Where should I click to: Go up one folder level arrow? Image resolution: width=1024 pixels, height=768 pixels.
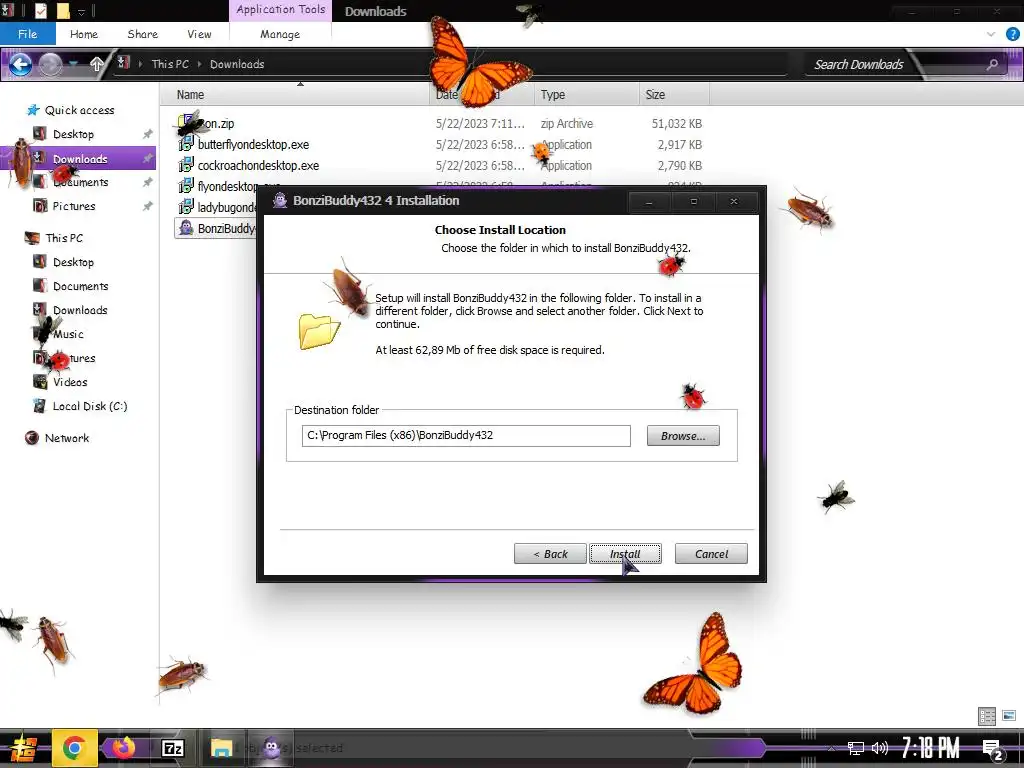pyautogui.click(x=97, y=64)
